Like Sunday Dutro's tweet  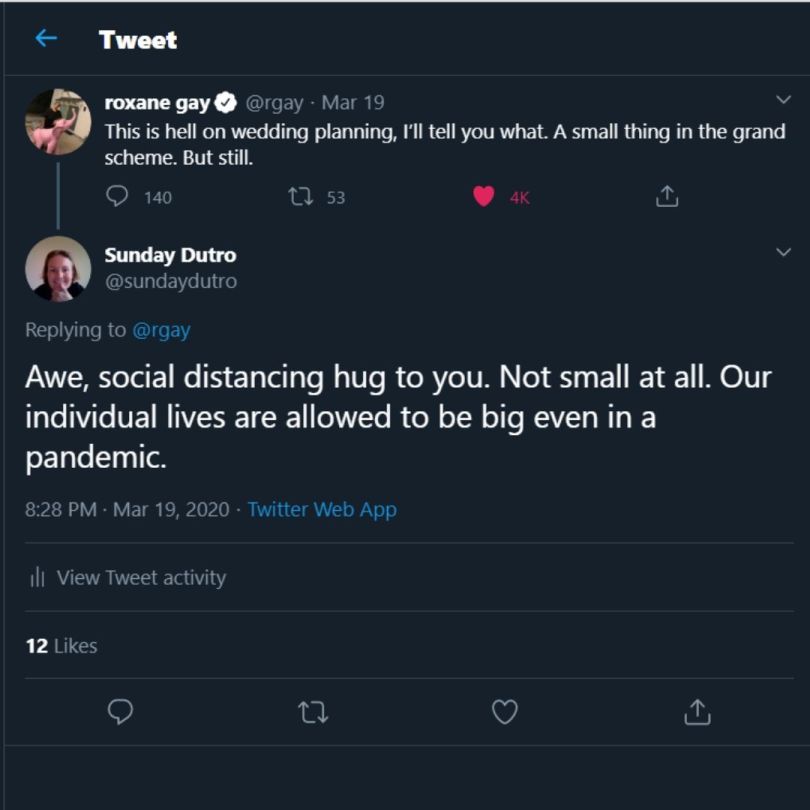pyautogui.click(x=505, y=711)
